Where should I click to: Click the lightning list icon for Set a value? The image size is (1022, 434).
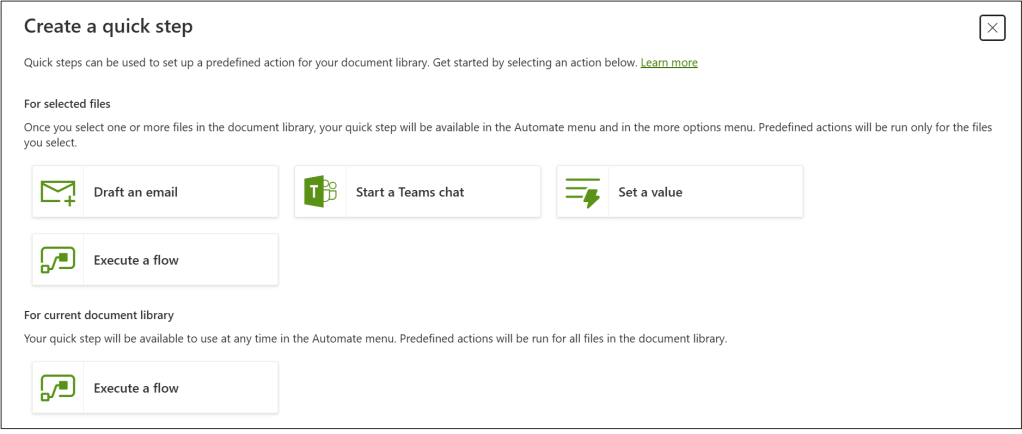point(582,192)
